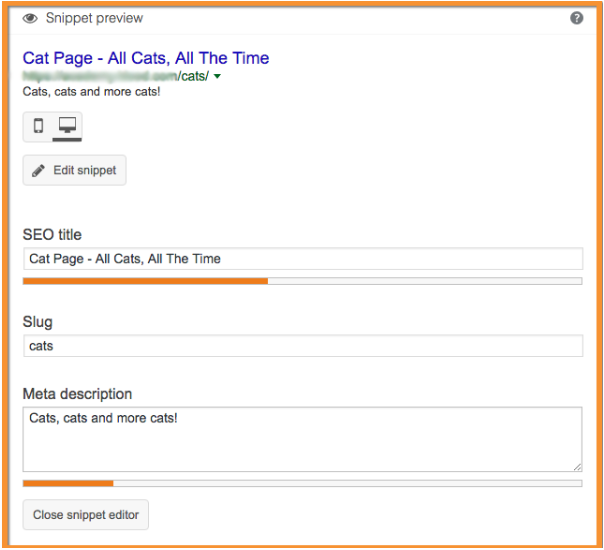Click the /cats/ URL in the snippet preview
The height and width of the screenshot is (550, 604).
pyautogui.click(x=190, y=76)
